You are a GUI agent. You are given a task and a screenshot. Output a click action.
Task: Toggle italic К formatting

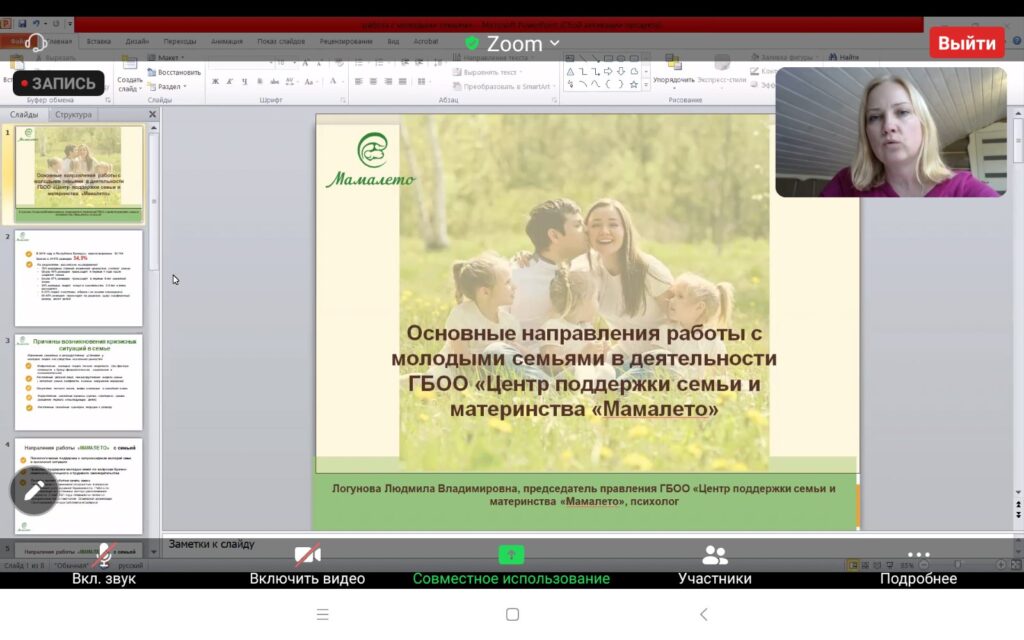click(x=229, y=82)
